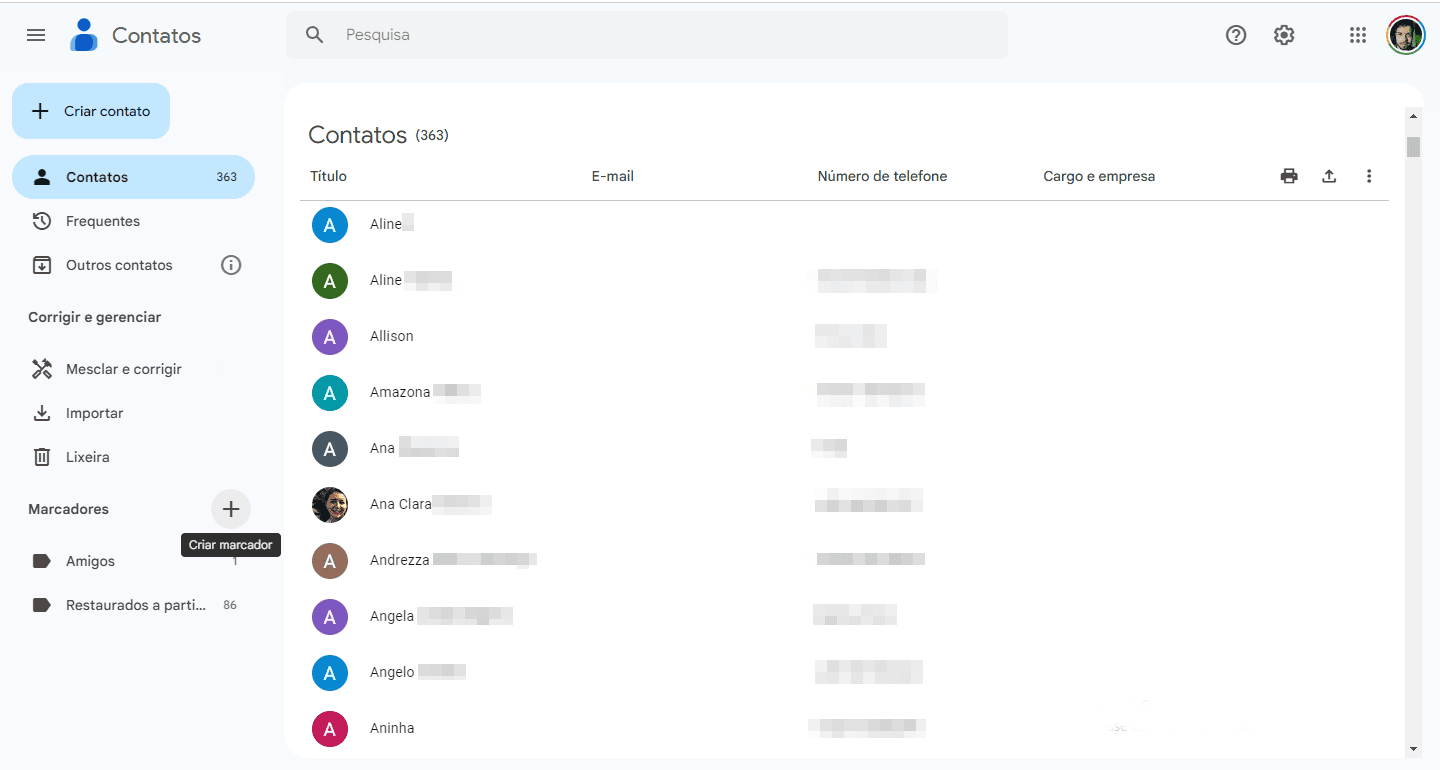
Task: Click the Corrigir e gerenciar heading
Action: 95,317
